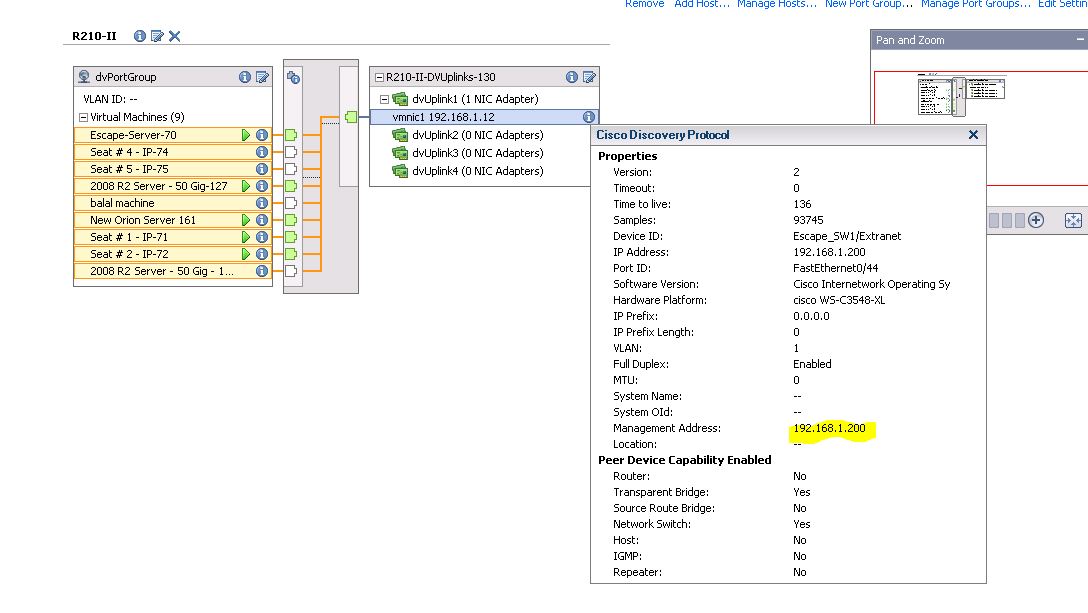Open info for truncated 2008 R2 Server - 50 Gig - 1…
The width and height of the screenshot is (1088, 613).
(x=262, y=271)
